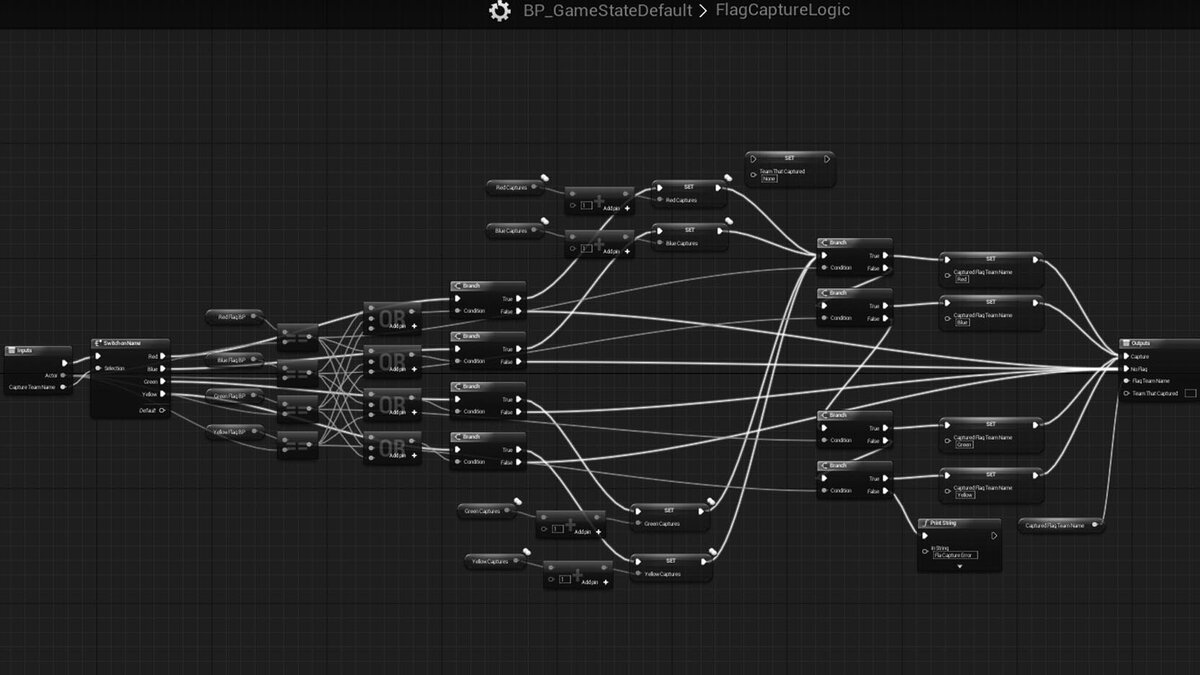Click Add pin on the Yellow Captures addition node
Image resolution: width=1200 pixels, height=675 pixels.
596,580
